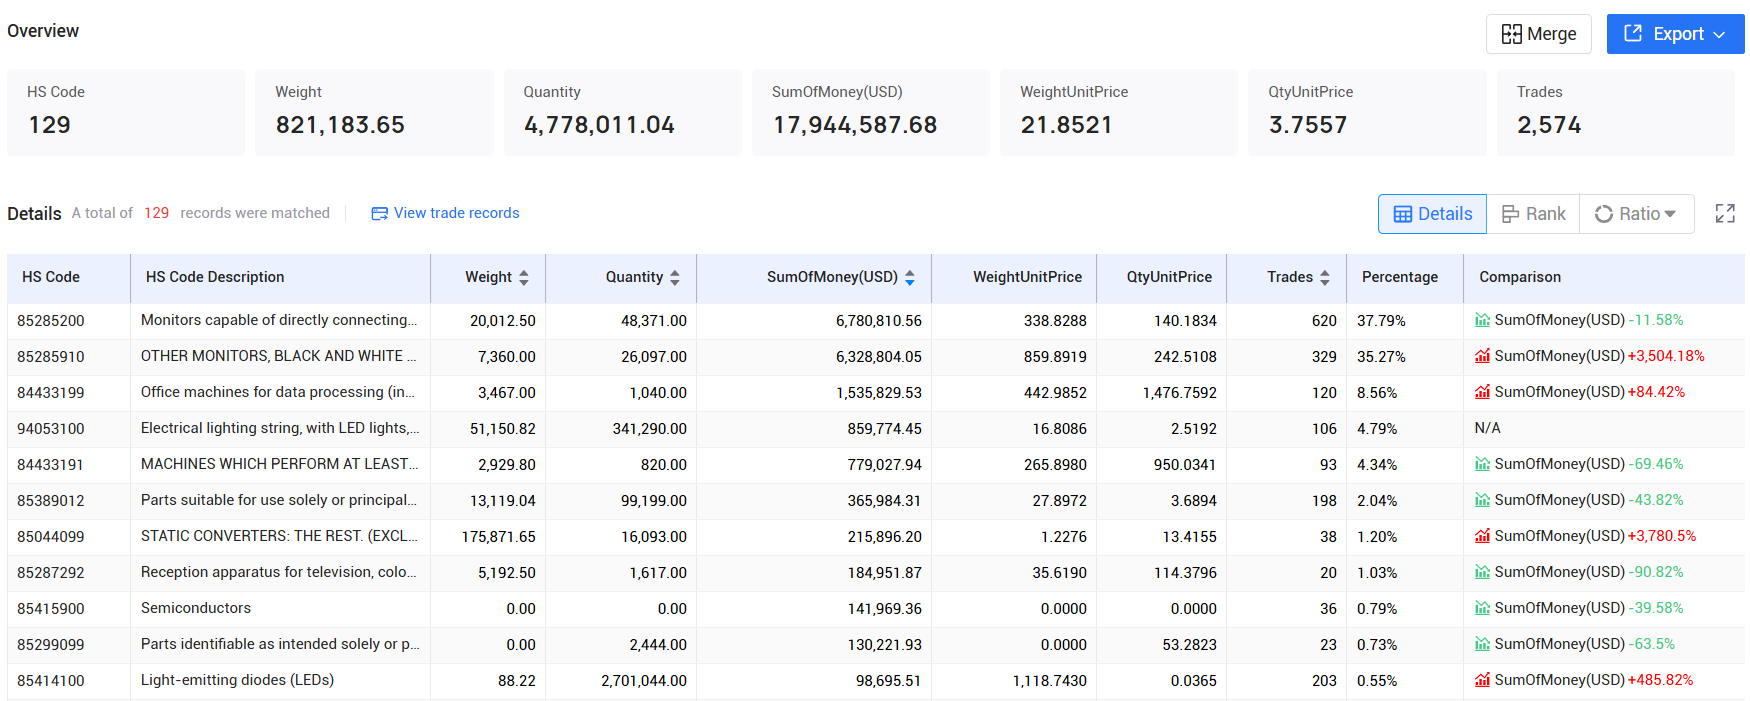Screen dimensions: 1750x701
Task: Switch to the Rank view tab
Action: tap(1533, 214)
